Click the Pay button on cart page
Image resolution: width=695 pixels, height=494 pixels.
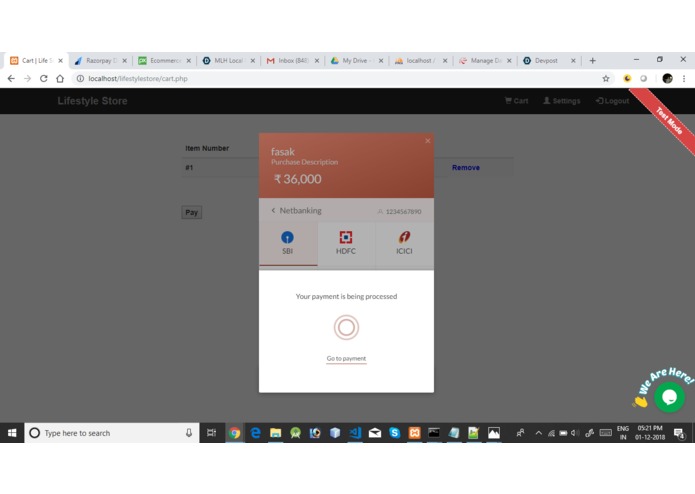(x=191, y=212)
